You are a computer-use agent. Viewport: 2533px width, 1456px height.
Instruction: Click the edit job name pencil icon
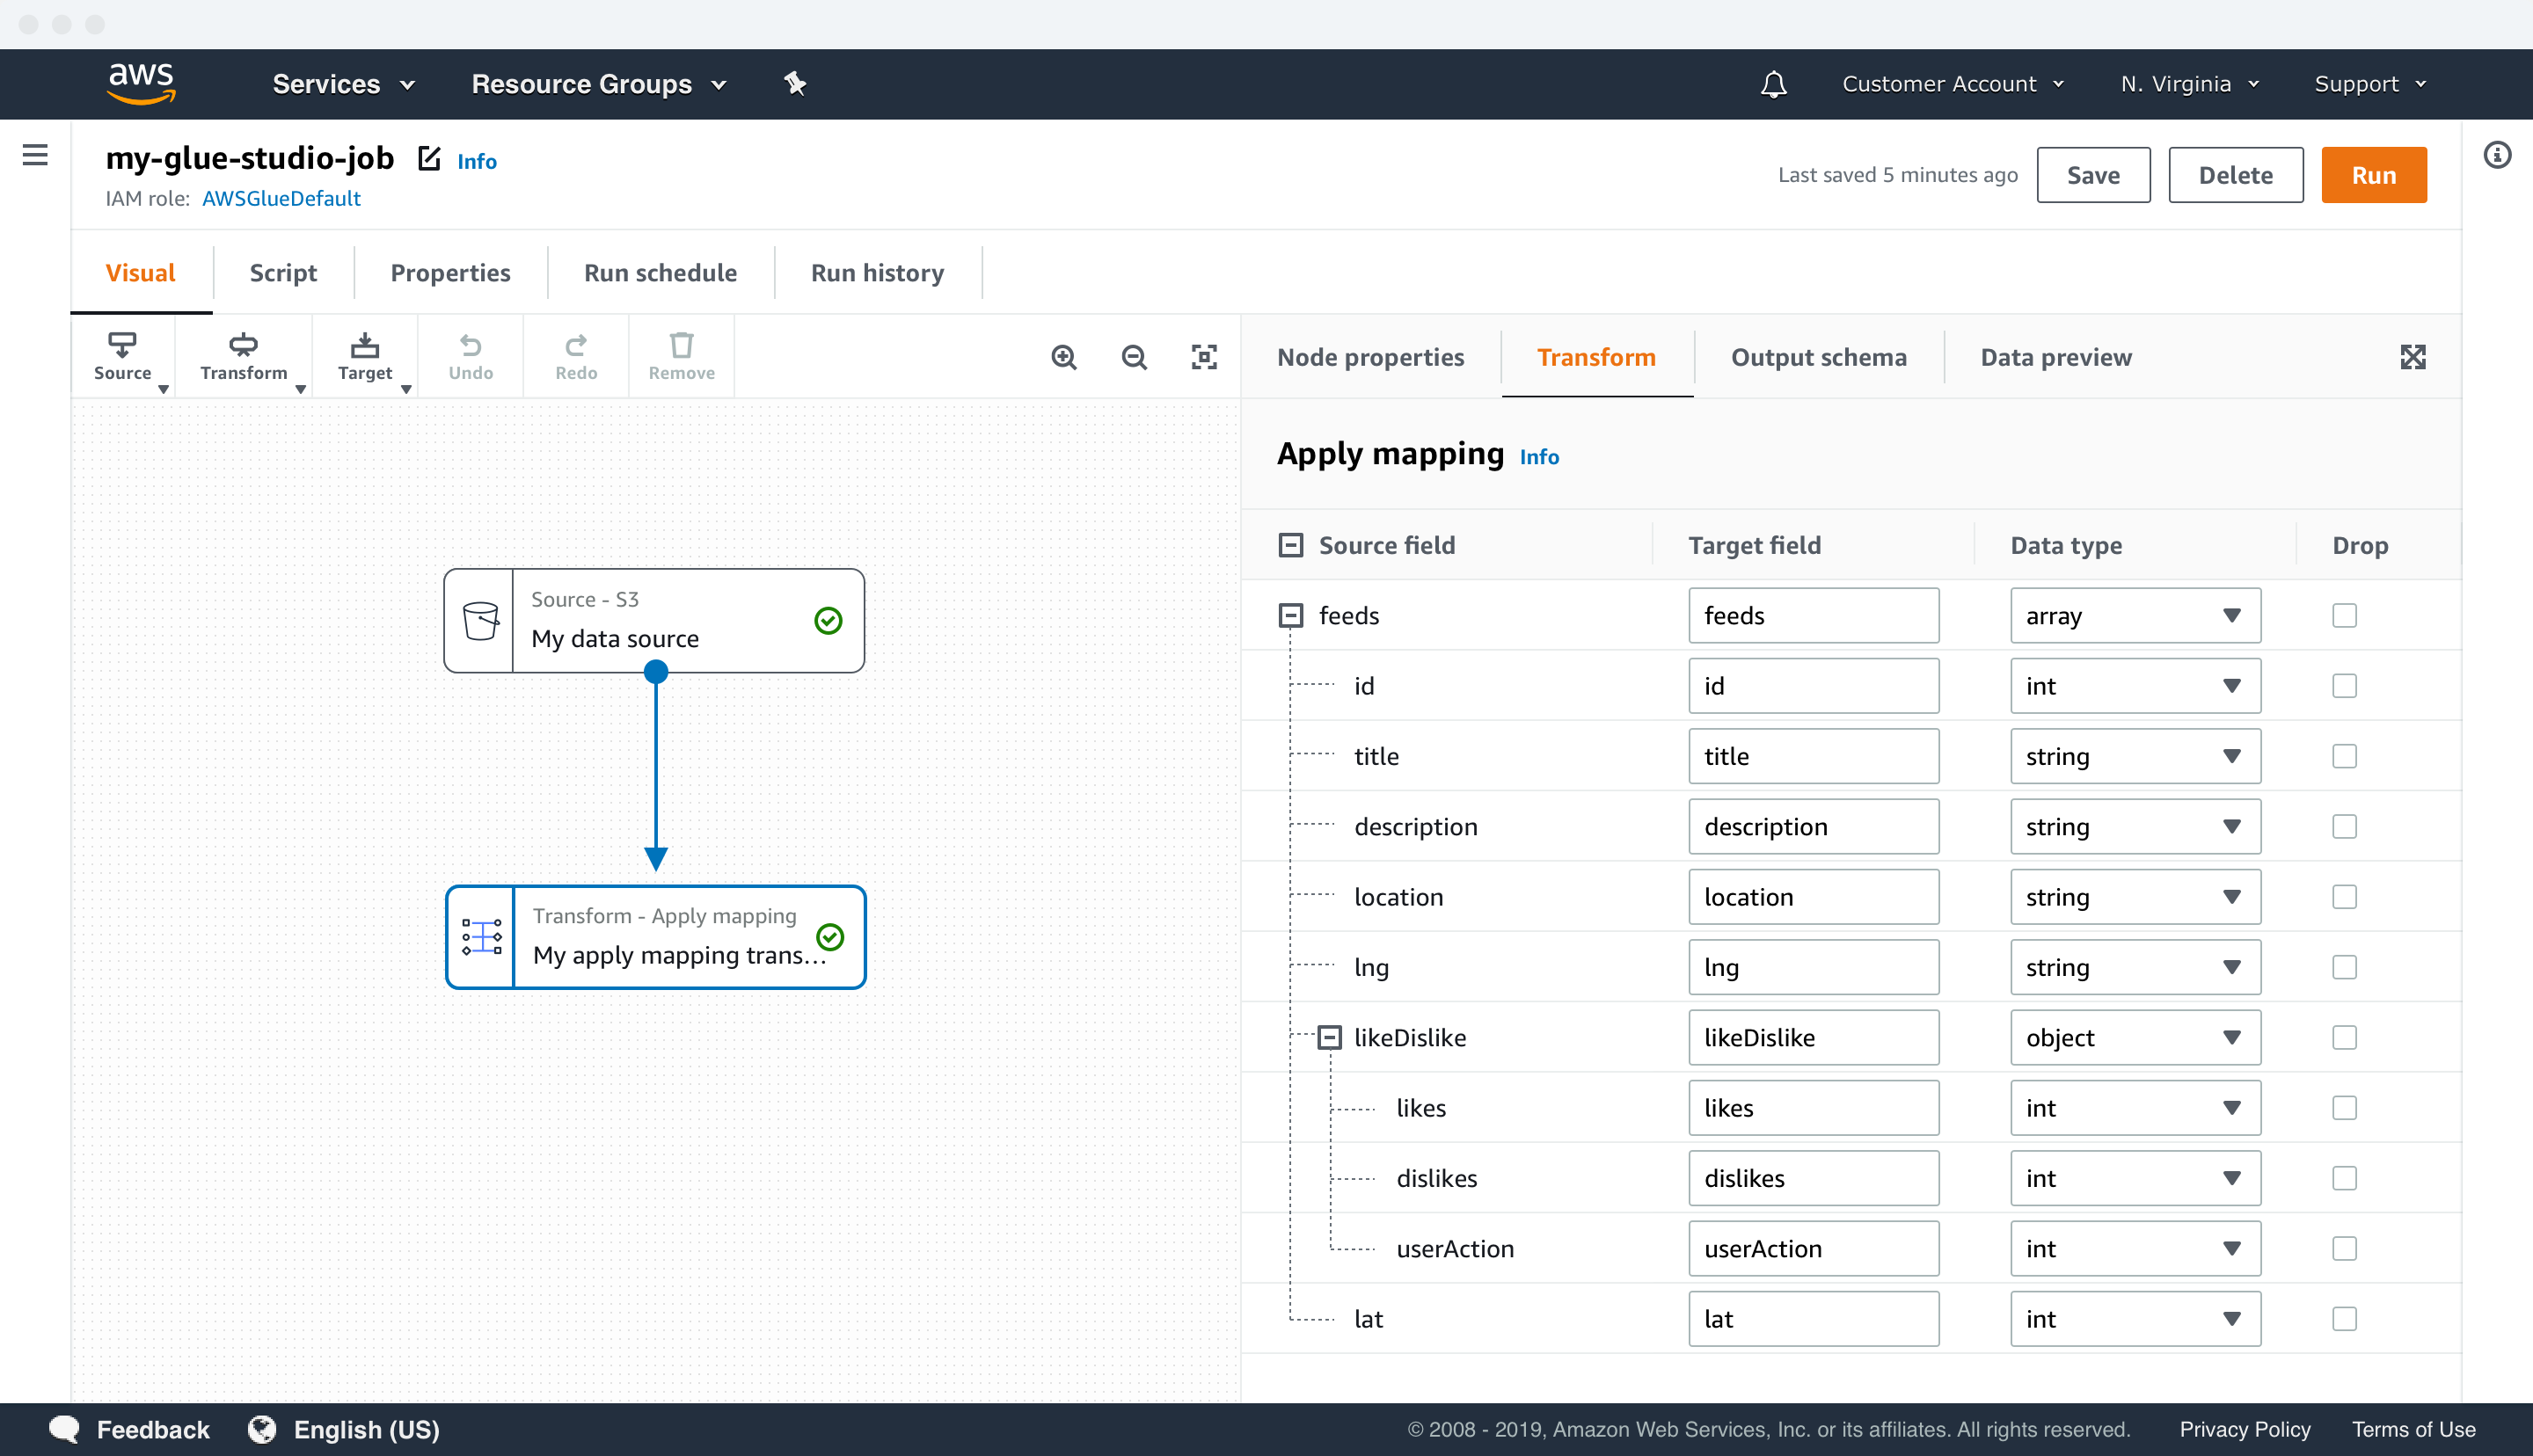[x=429, y=158]
